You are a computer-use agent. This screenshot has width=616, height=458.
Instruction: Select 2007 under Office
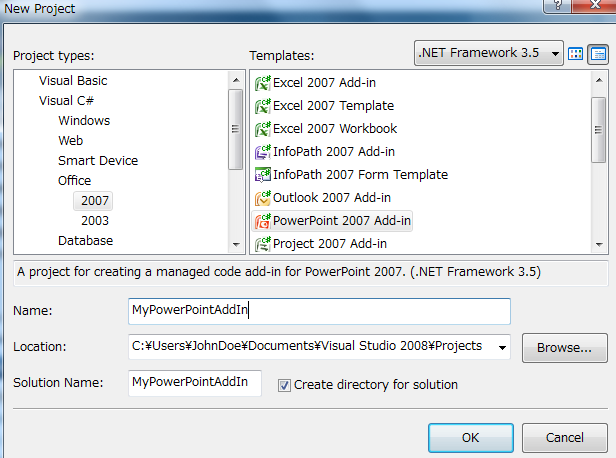click(x=95, y=201)
